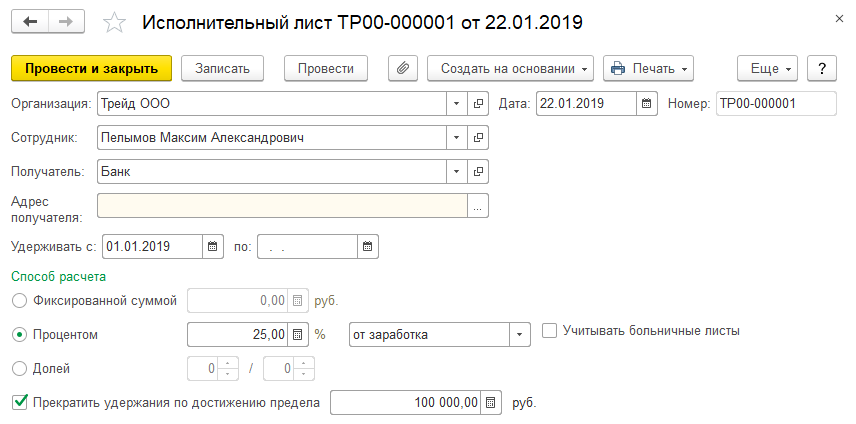
Task: Expand the Получатель dropdown list
Action: coord(456,171)
